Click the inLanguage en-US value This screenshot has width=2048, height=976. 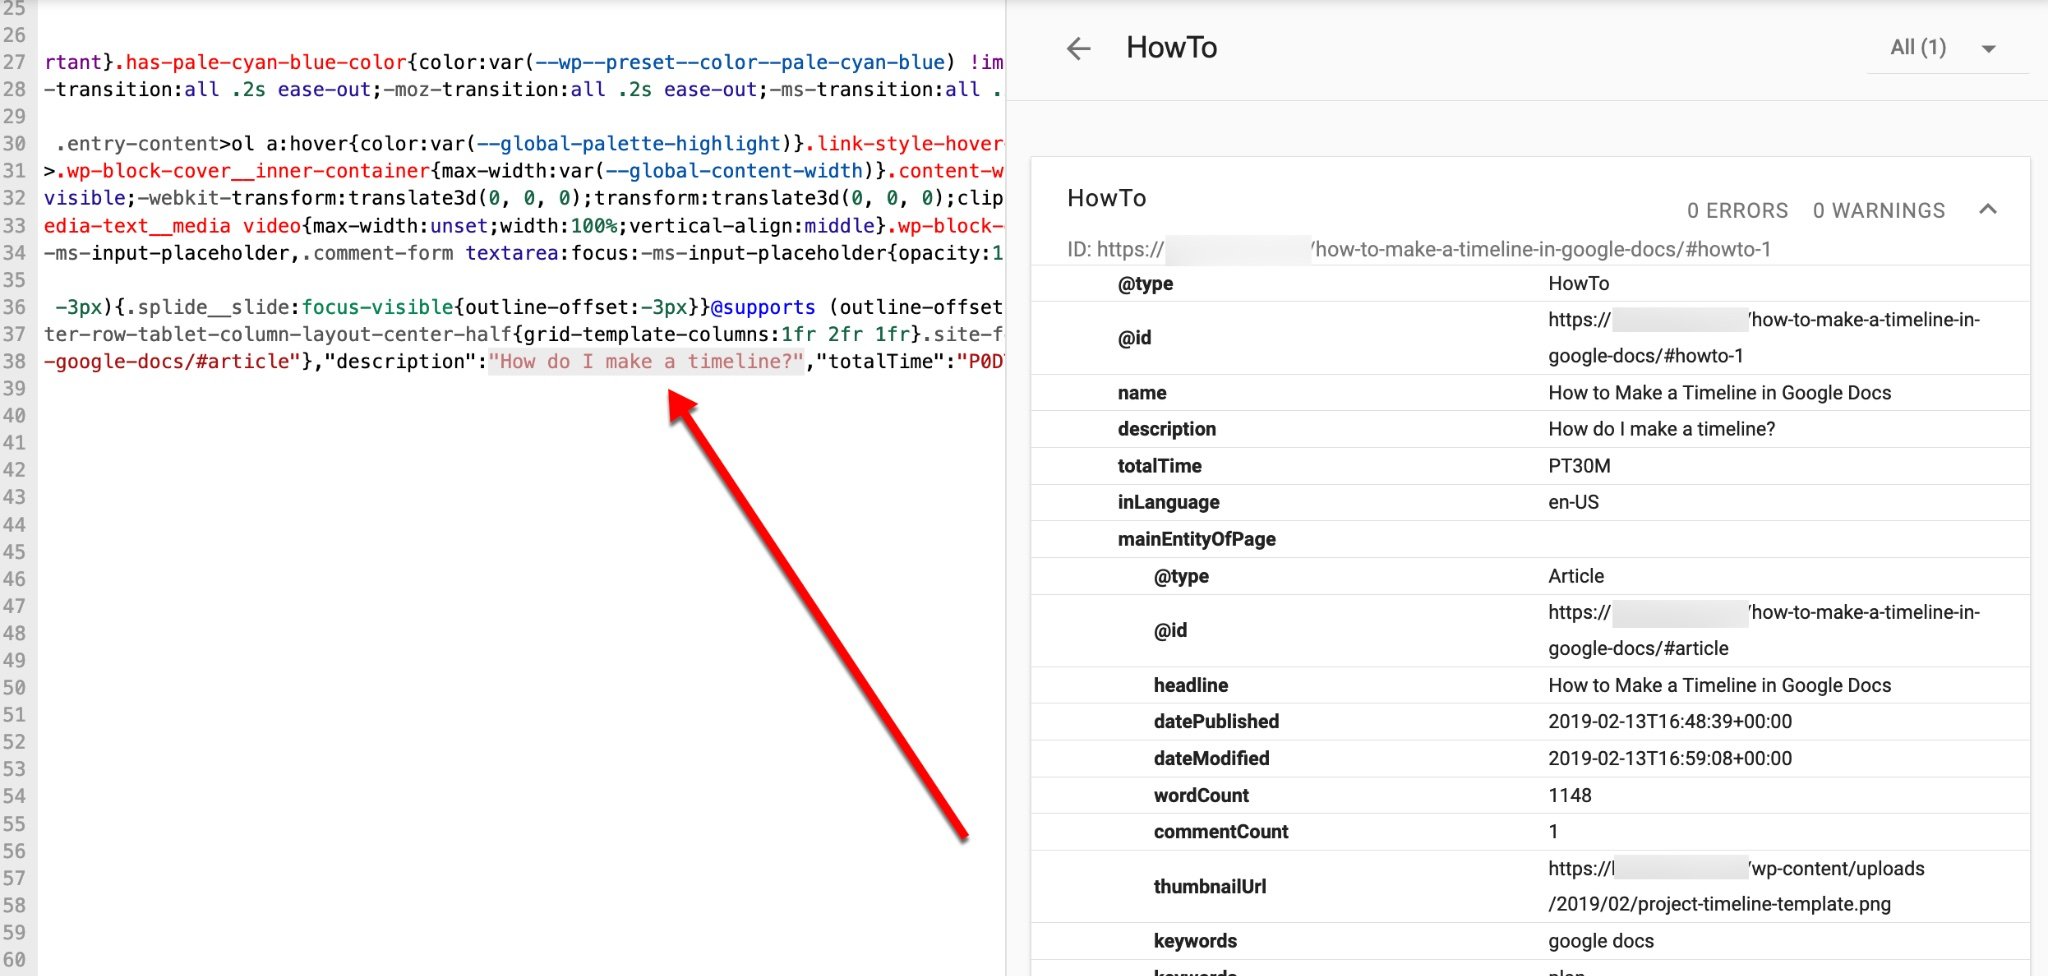(1573, 502)
